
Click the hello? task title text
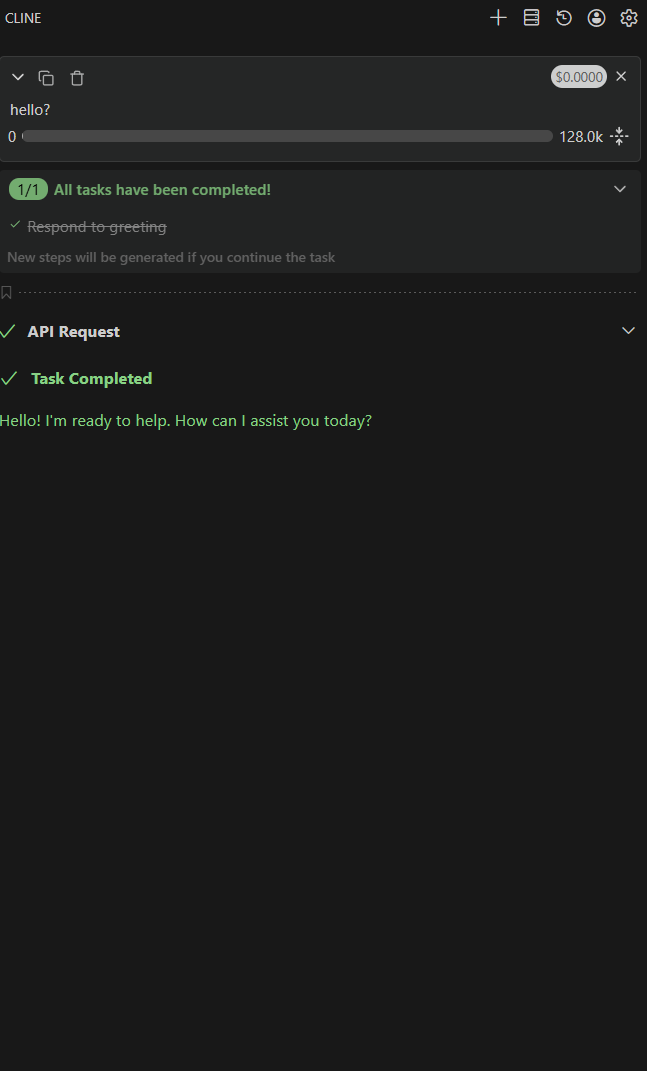pyautogui.click(x=30, y=109)
